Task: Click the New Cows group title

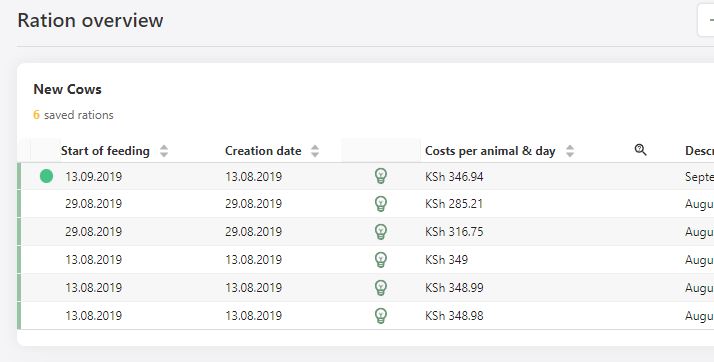Action: click(x=67, y=89)
